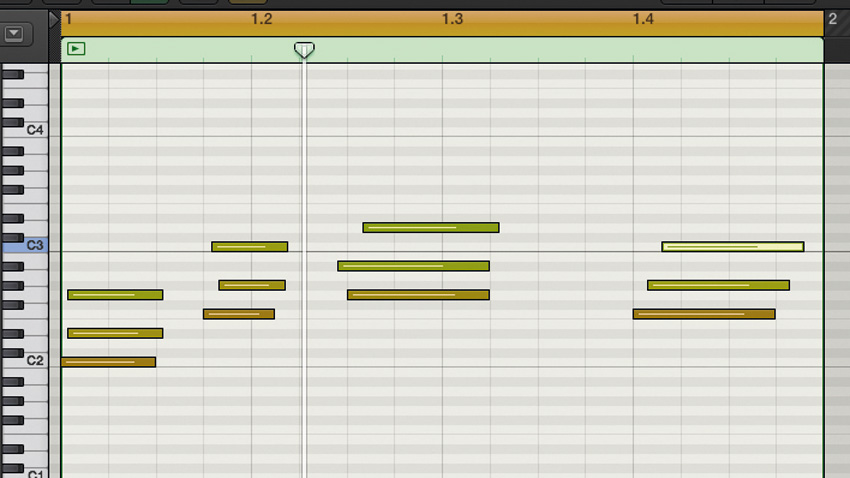The image size is (850, 478).
Task: Select the G#2 note near beat 1.2
Action: pos(252,285)
